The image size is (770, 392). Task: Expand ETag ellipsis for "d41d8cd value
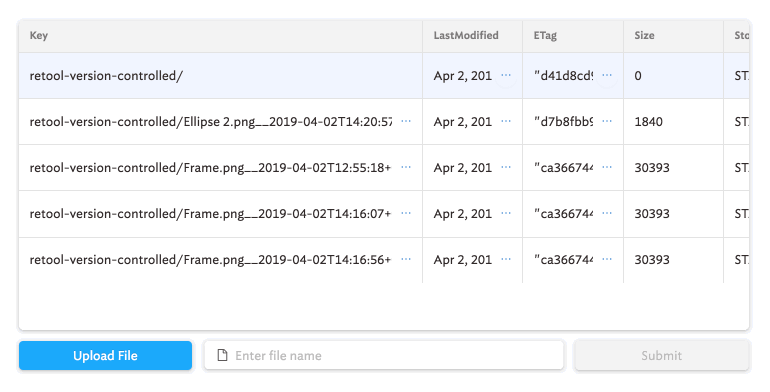(607, 75)
